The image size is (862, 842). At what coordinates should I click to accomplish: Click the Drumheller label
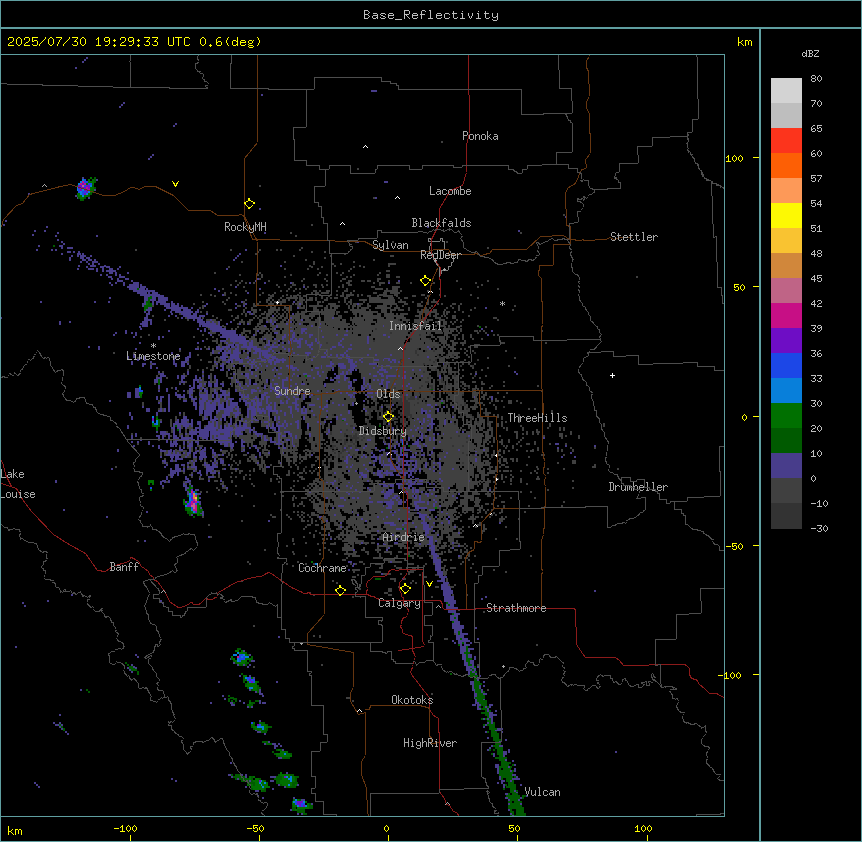(x=638, y=487)
